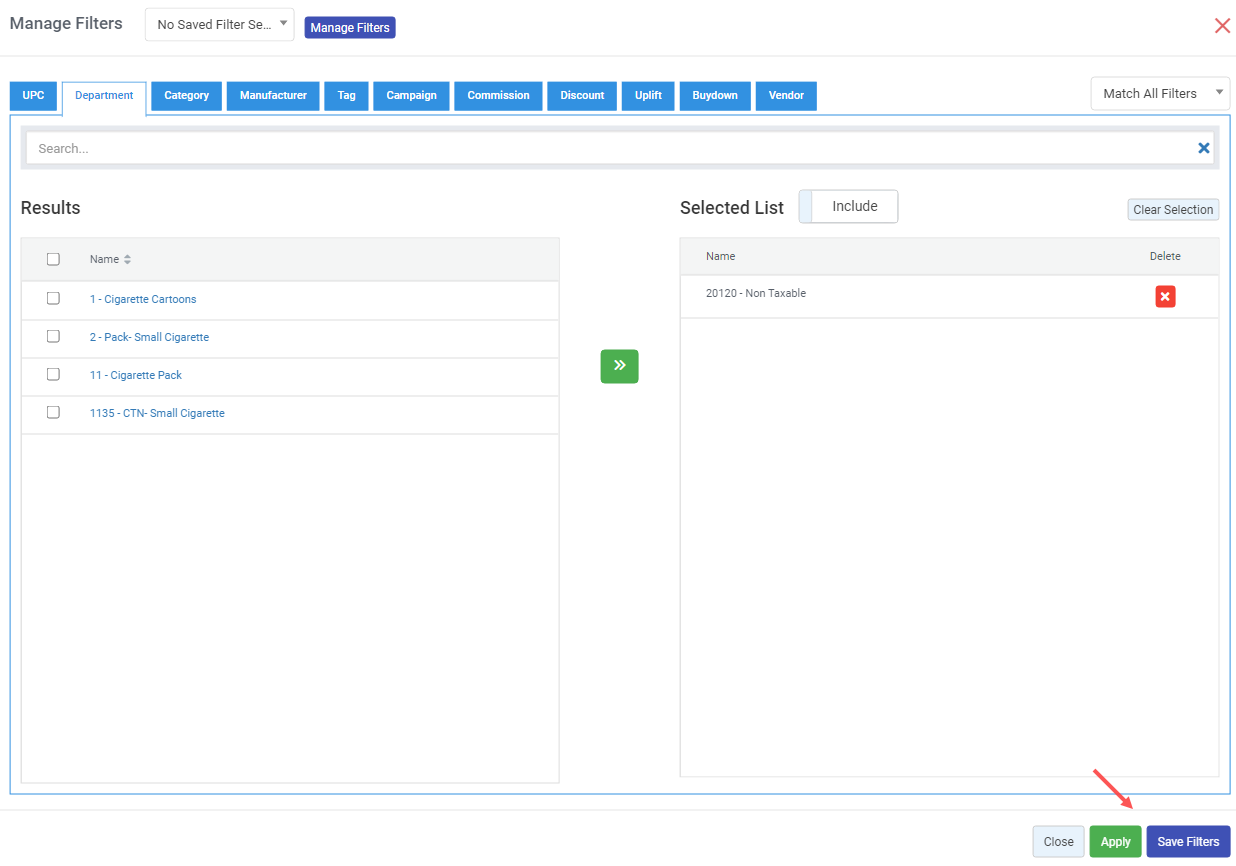The width and height of the screenshot is (1236, 866).
Task: Click the green move-to-selected double arrow button
Action: click(x=619, y=366)
